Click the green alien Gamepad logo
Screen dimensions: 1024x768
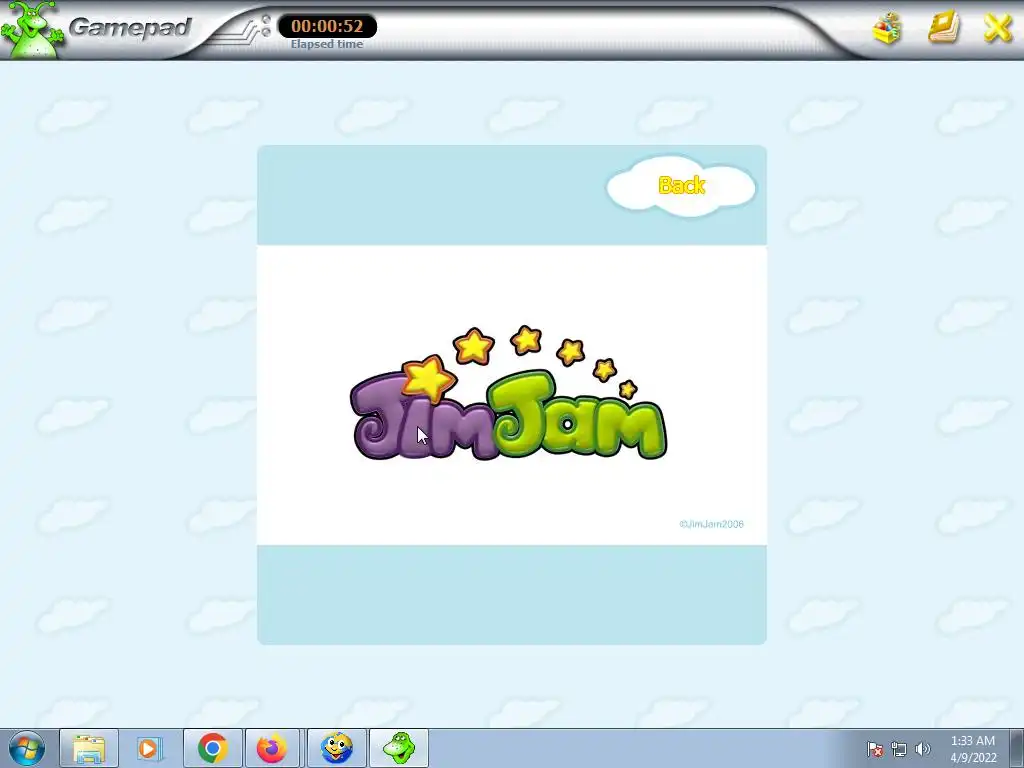[x=31, y=29]
